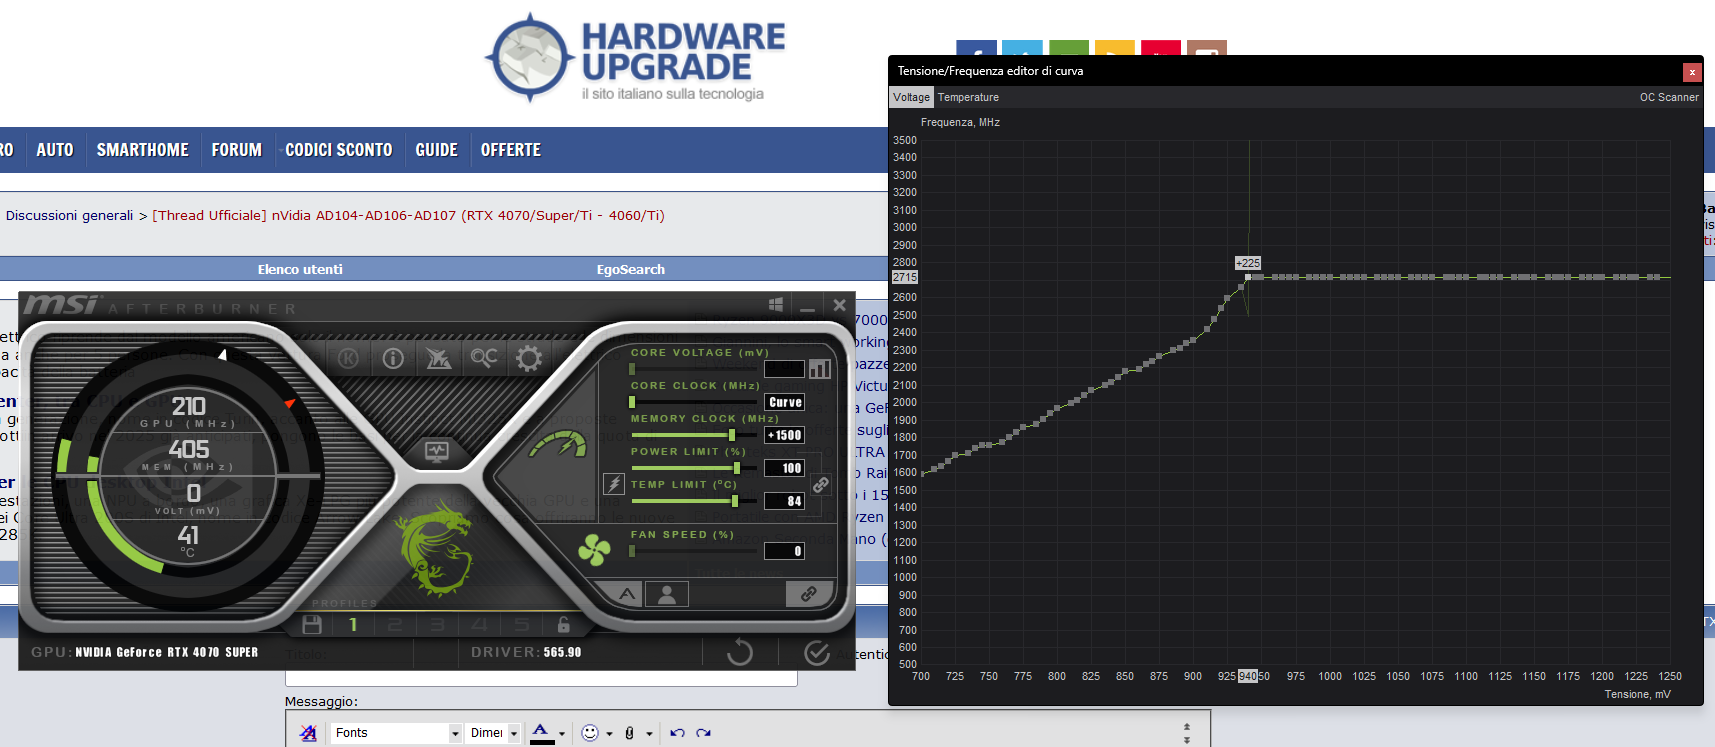1715x747 pixels.
Task: Open the font size dropdown
Action: 495,733
